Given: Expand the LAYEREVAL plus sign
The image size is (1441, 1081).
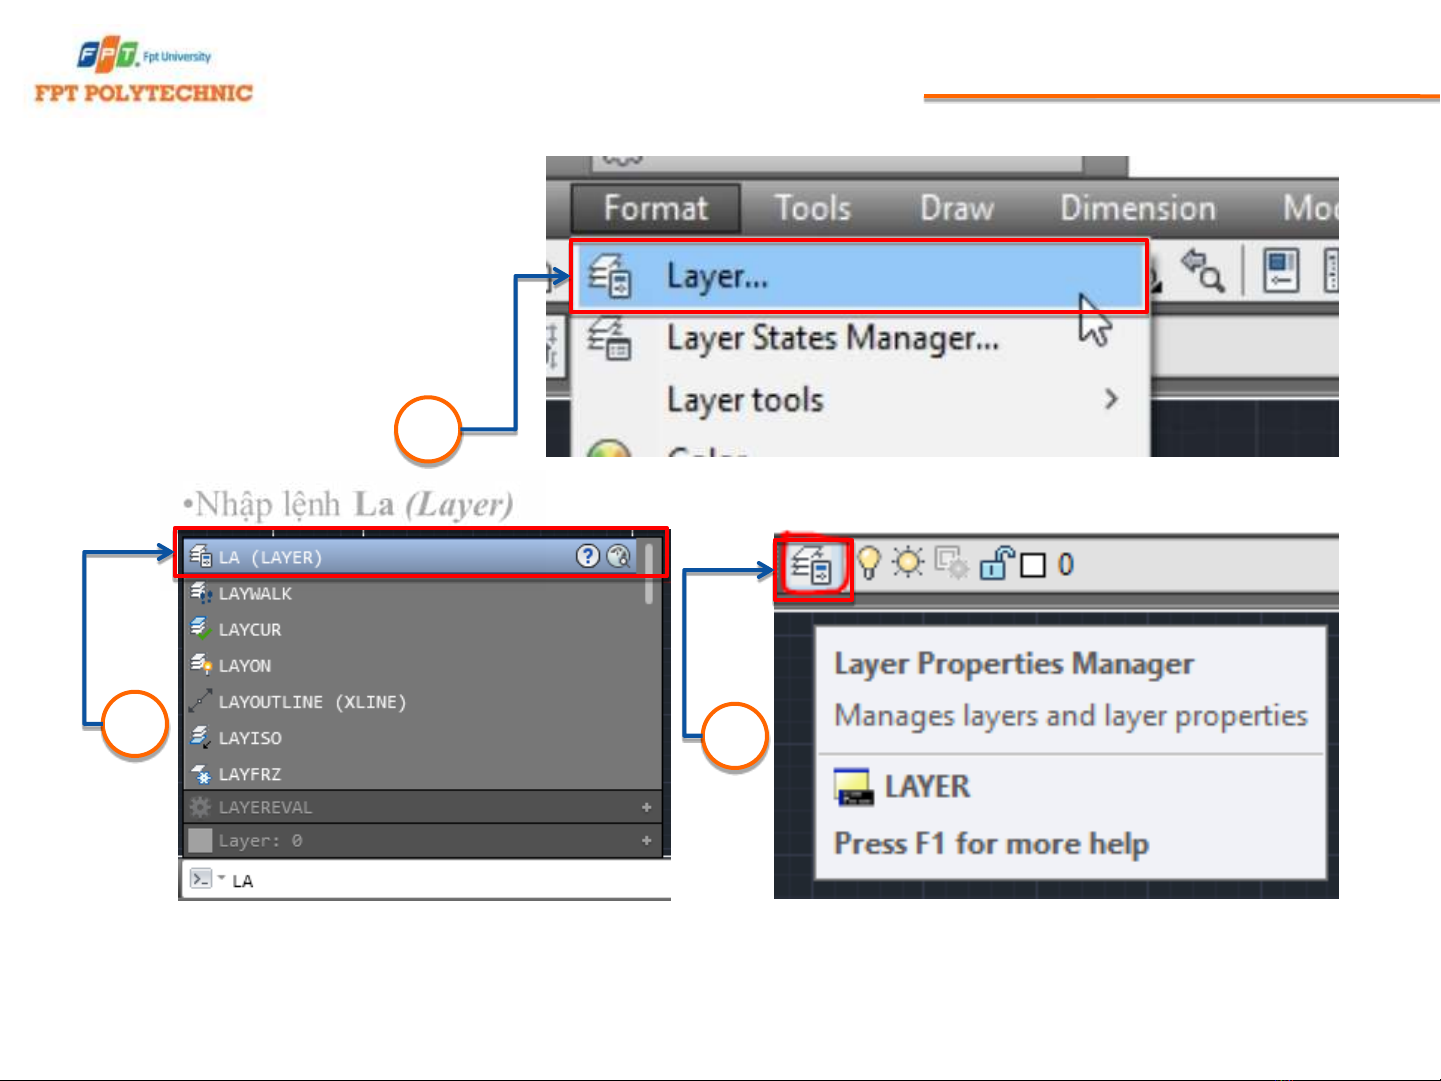Looking at the screenshot, I should [x=646, y=807].
